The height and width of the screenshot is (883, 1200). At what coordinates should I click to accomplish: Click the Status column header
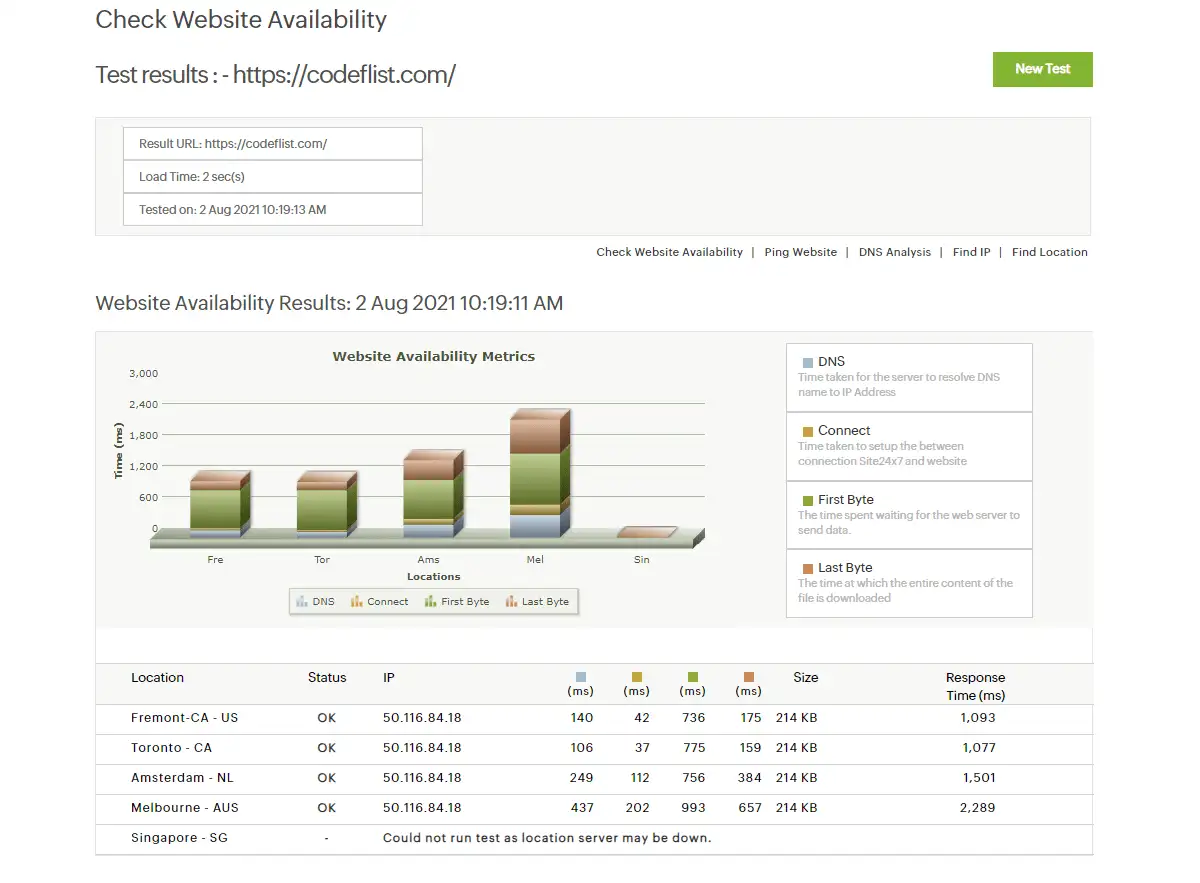[x=327, y=677]
